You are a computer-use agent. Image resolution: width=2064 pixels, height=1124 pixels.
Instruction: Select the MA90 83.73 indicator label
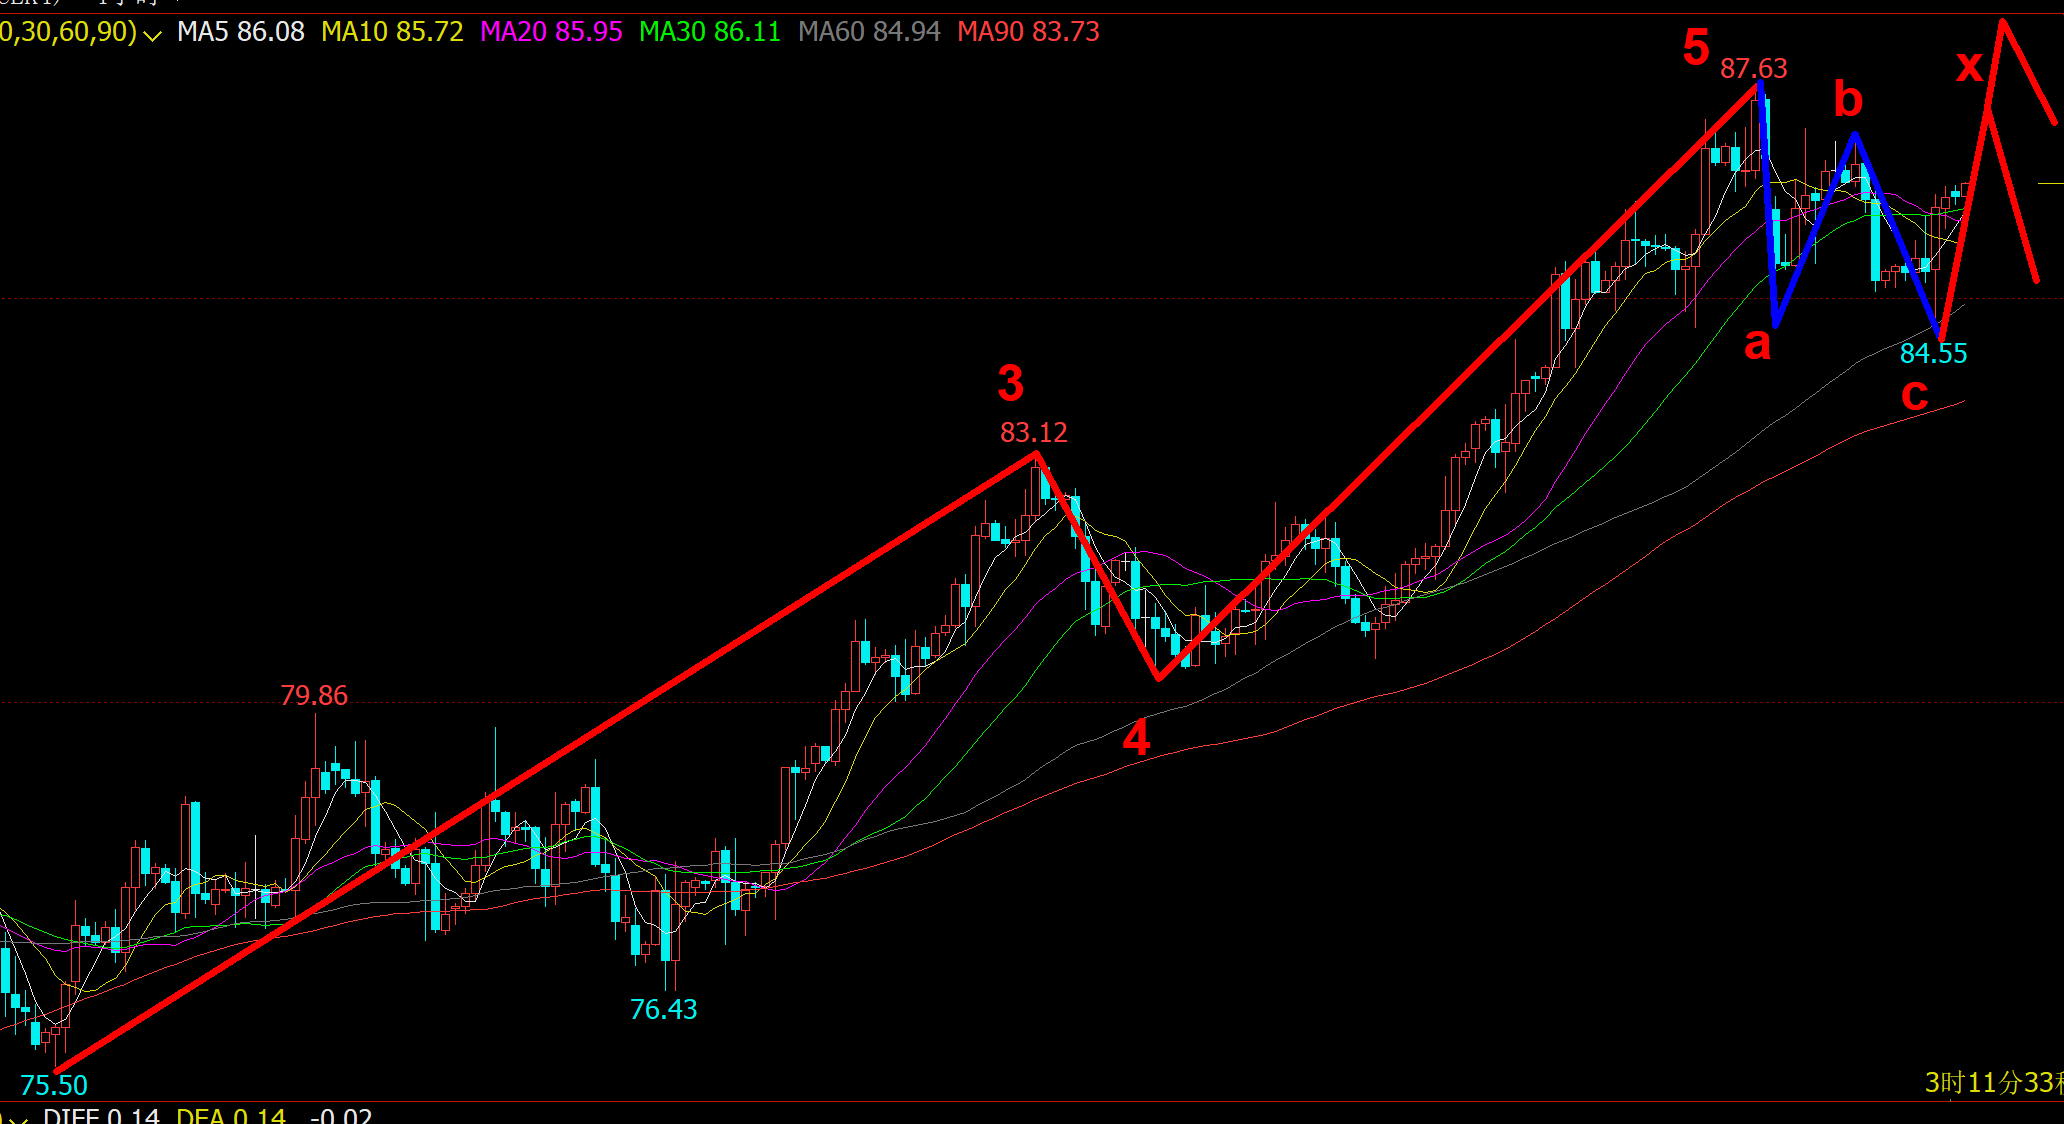click(x=1028, y=32)
